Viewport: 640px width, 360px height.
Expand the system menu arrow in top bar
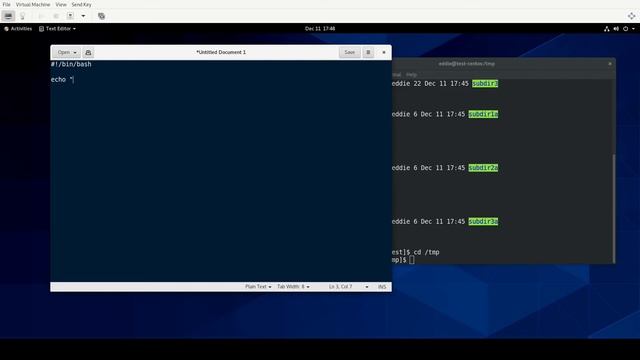pyautogui.click(x=633, y=29)
